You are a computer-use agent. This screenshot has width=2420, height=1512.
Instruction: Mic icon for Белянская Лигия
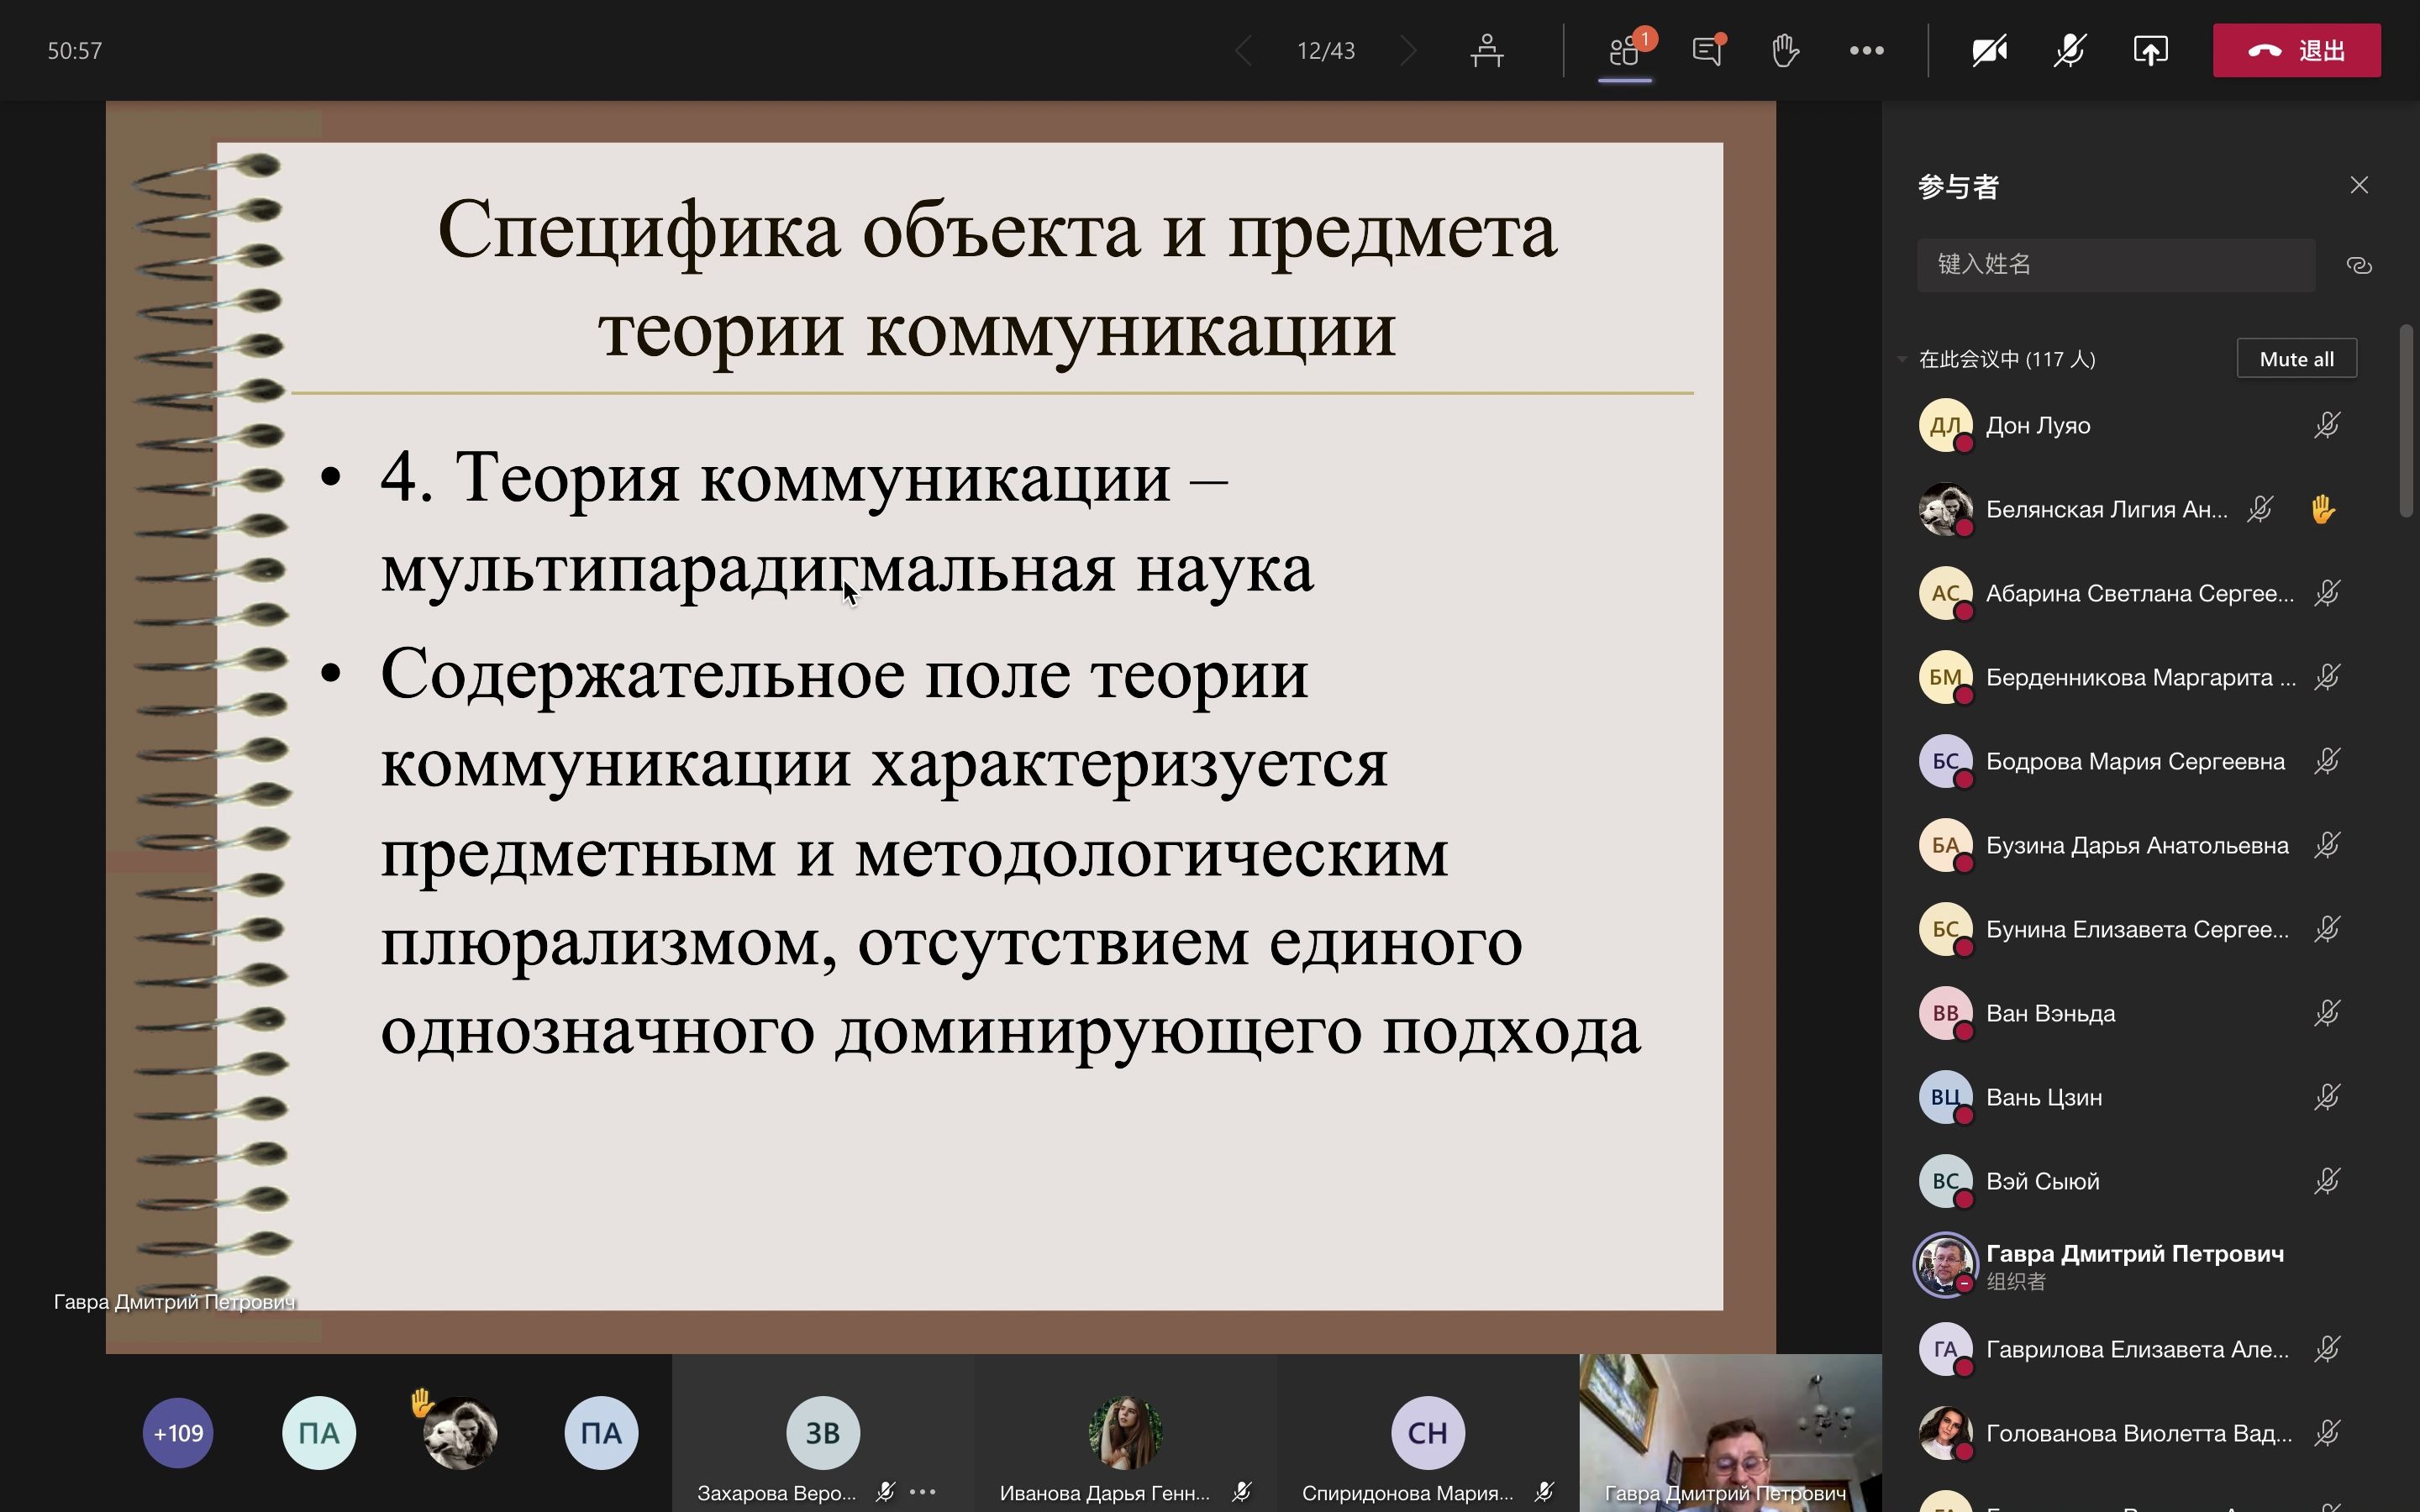tap(2260, 509)
